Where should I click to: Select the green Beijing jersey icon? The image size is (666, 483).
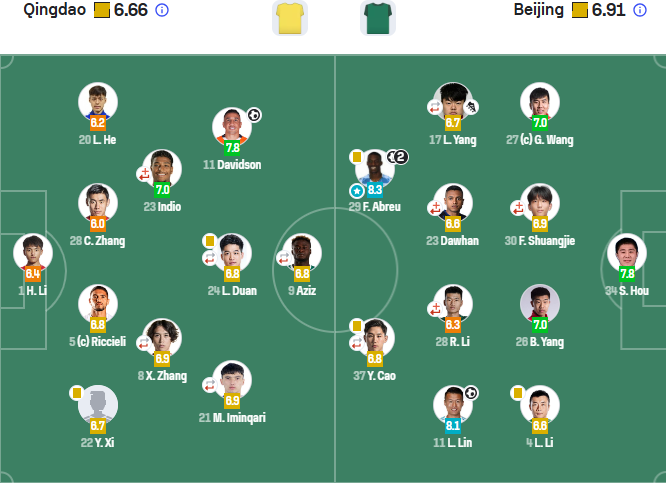pos(378,18)
